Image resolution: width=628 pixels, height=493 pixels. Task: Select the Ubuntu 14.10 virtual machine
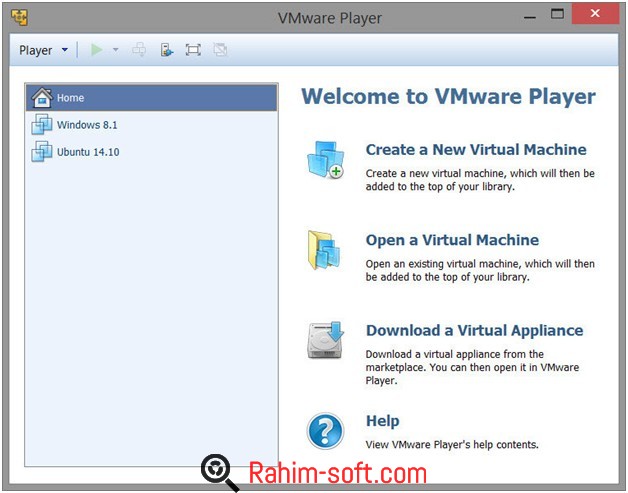point(151,152)
